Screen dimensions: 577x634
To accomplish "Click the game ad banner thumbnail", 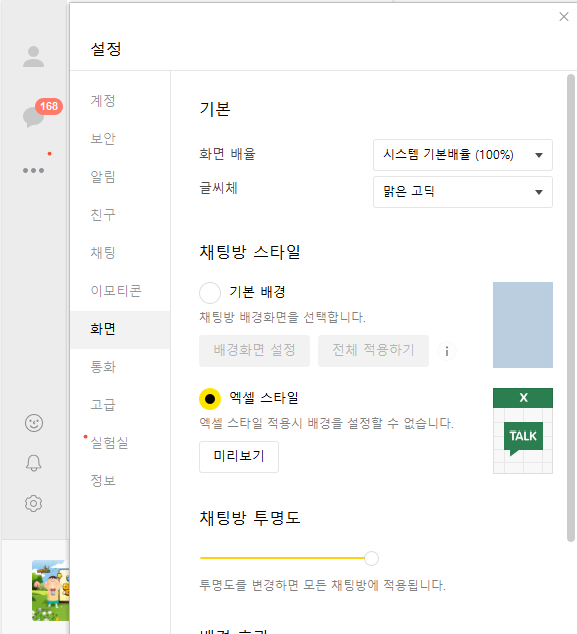I will coord(51,590).
